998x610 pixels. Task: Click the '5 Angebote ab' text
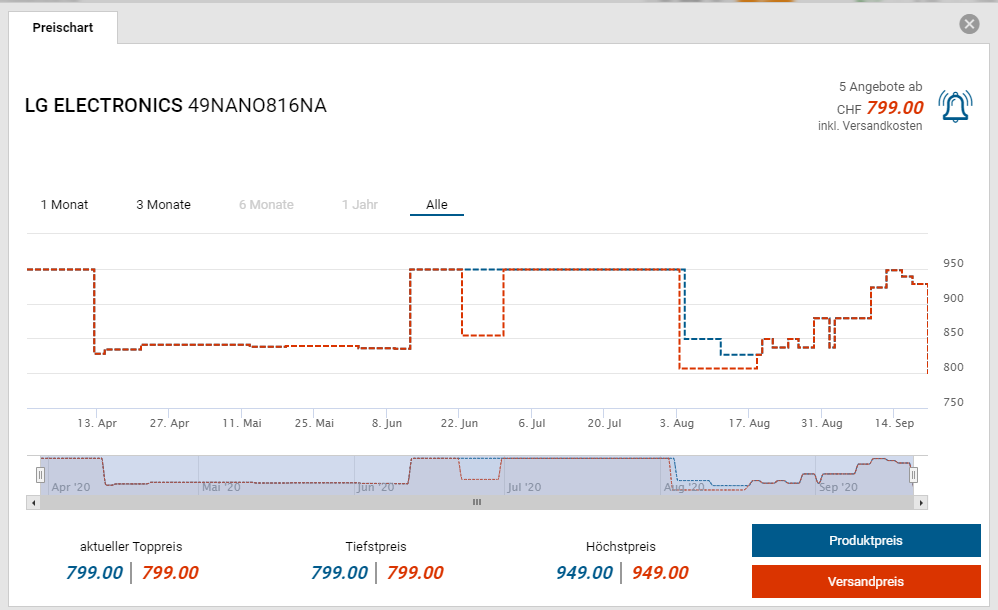[x=880, y=87]
